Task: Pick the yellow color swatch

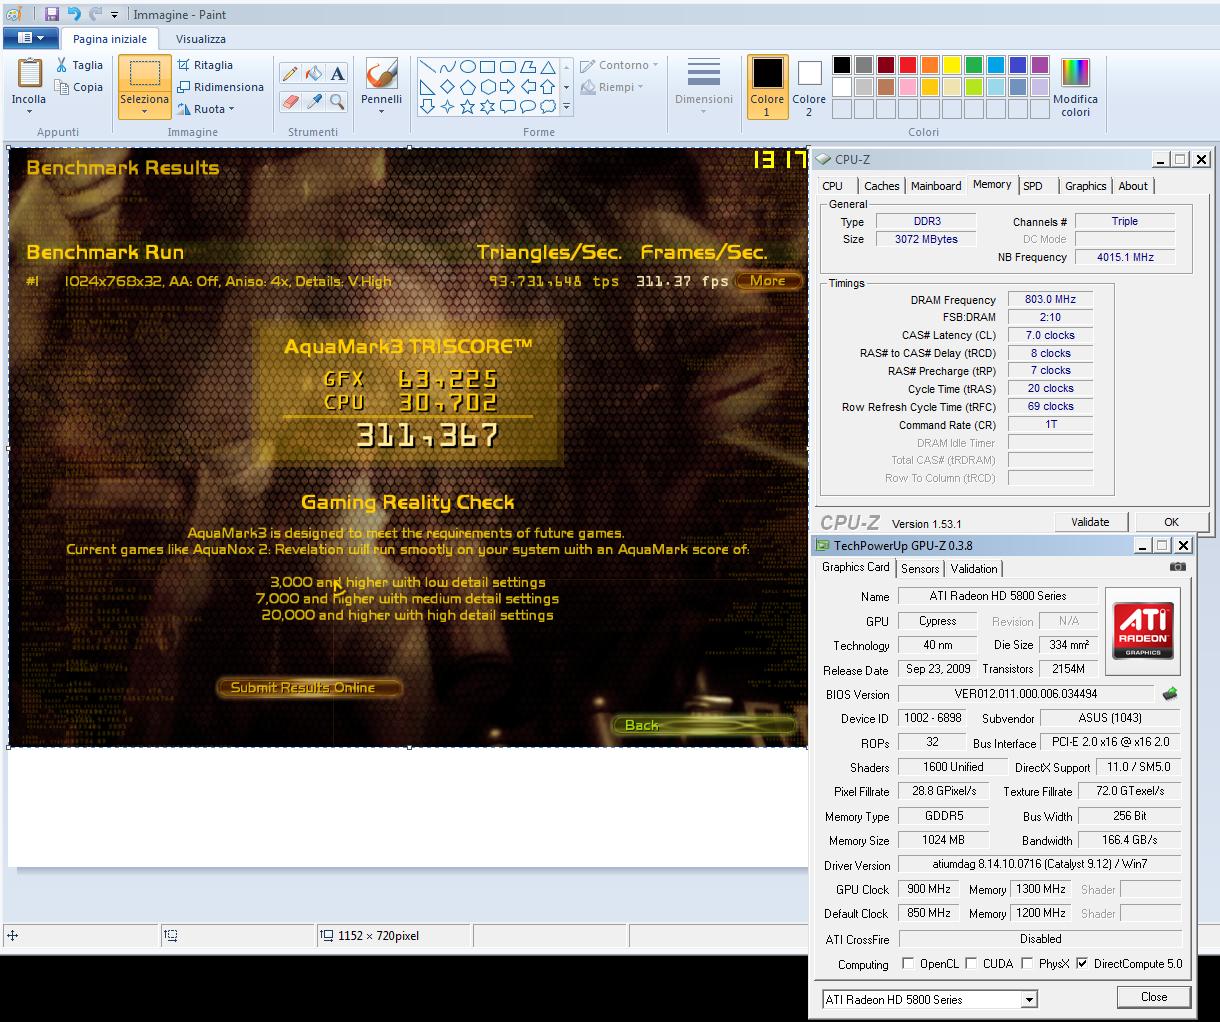Action: pos(952,66)
